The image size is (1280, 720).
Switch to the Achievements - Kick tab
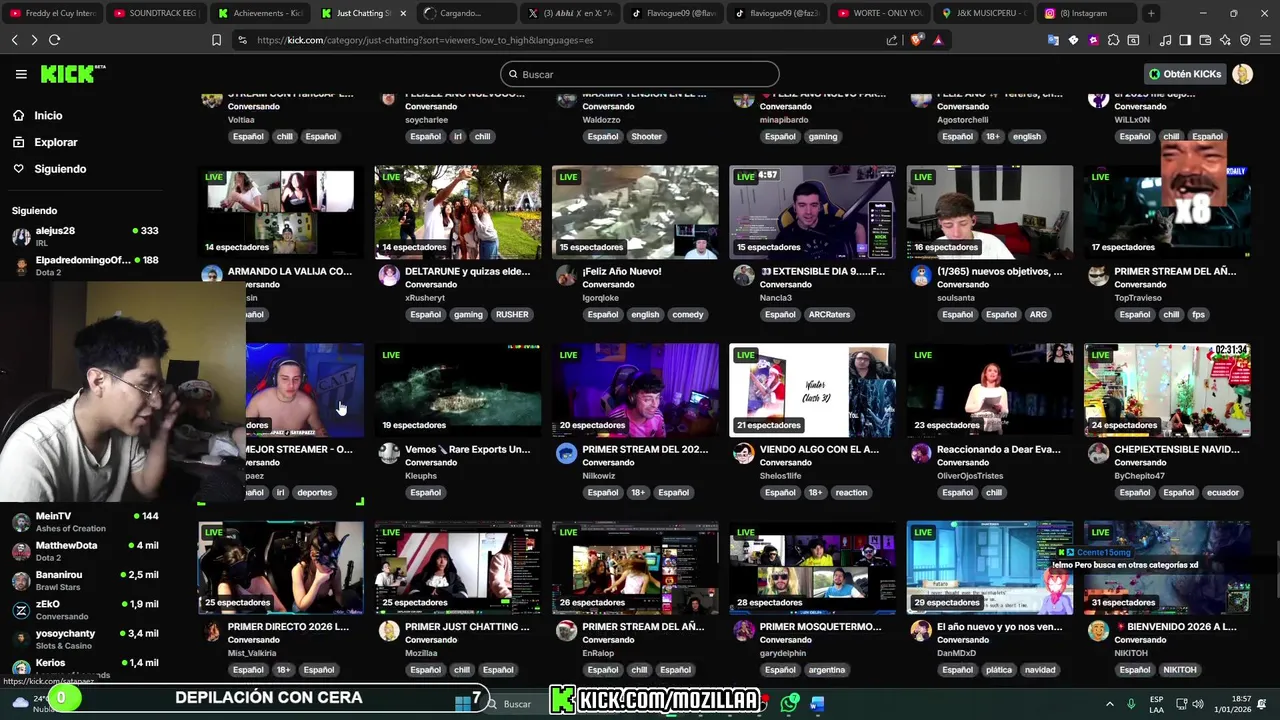coord(259,13)
